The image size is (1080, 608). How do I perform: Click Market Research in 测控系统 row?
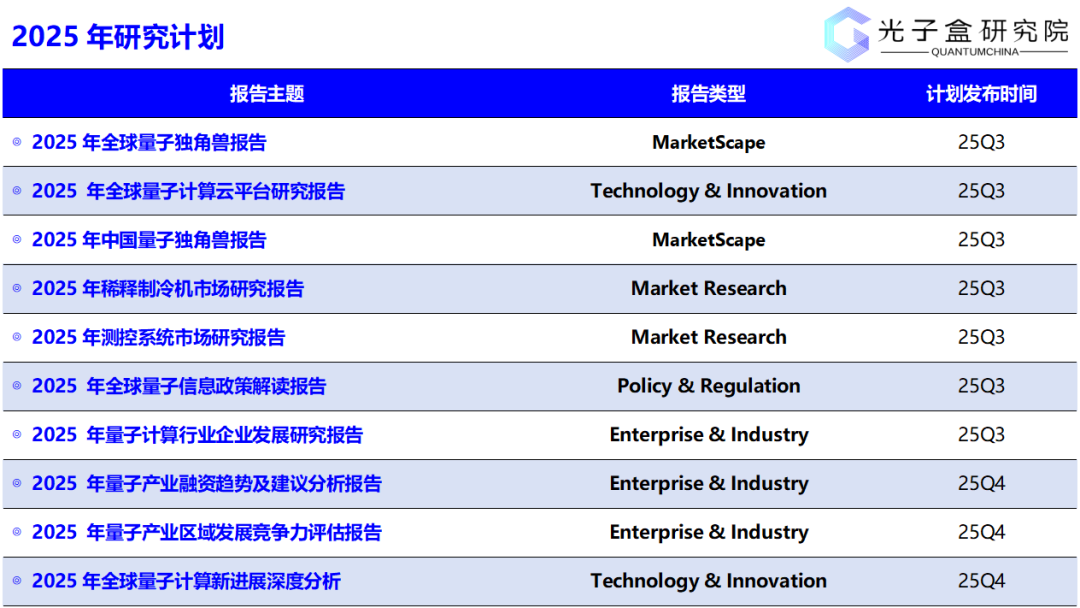pyautogui.click(x=709, y=337)
